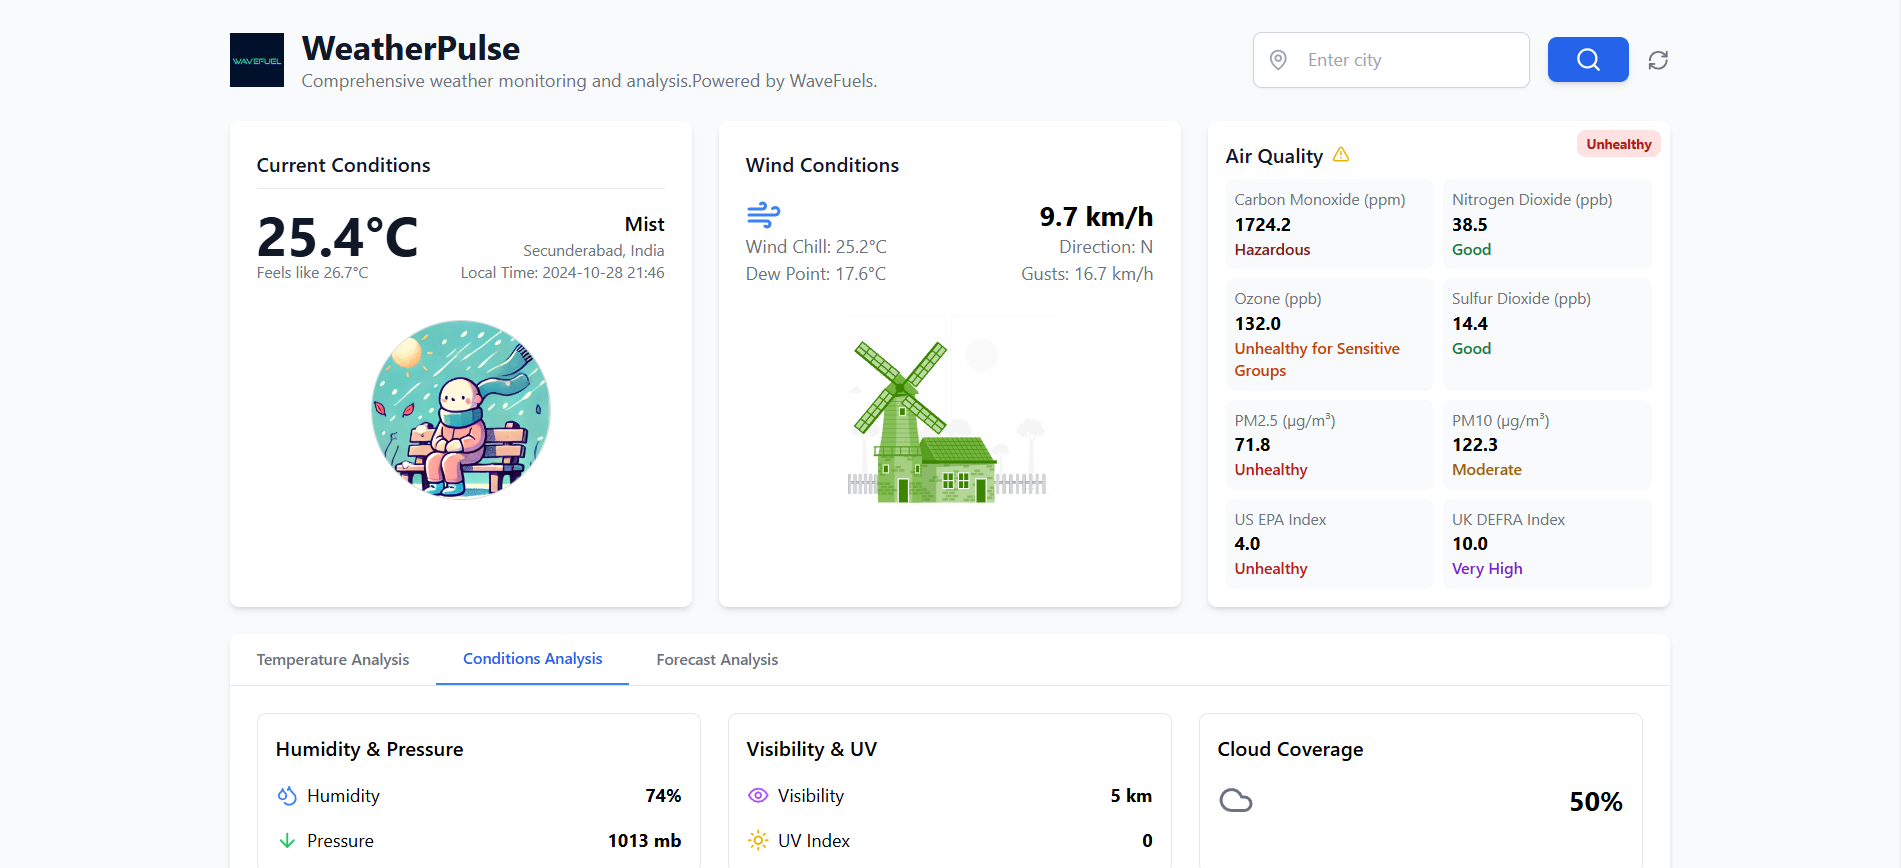Click Unhealthy for Sensitive Groups ozone status
The image size is (1901, 868).
[x=1317, y=360]
